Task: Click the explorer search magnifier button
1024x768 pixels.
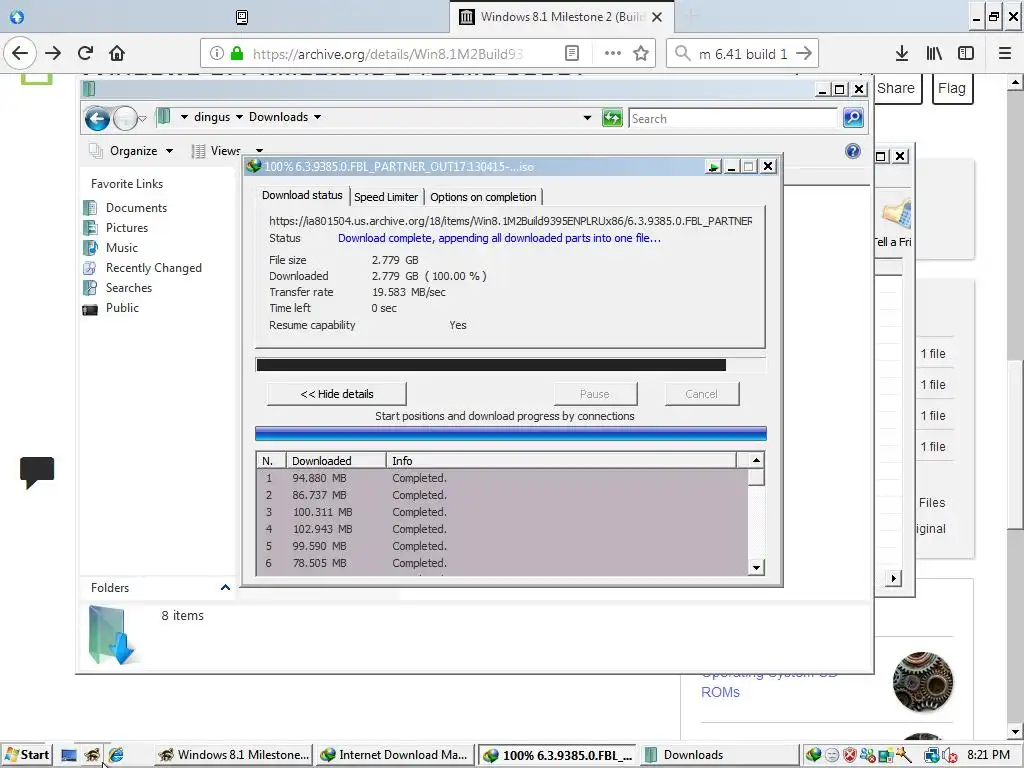Action: pos(853,118)
